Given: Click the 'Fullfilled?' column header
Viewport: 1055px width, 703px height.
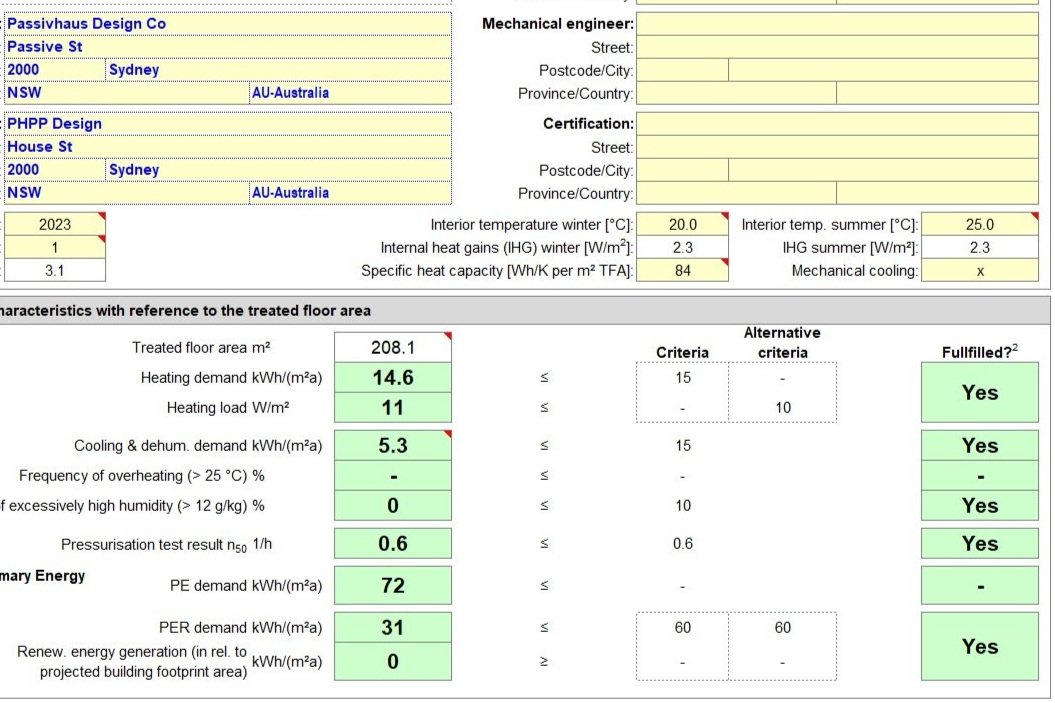Looking at the screenshot, I should [x=980, y=352].
